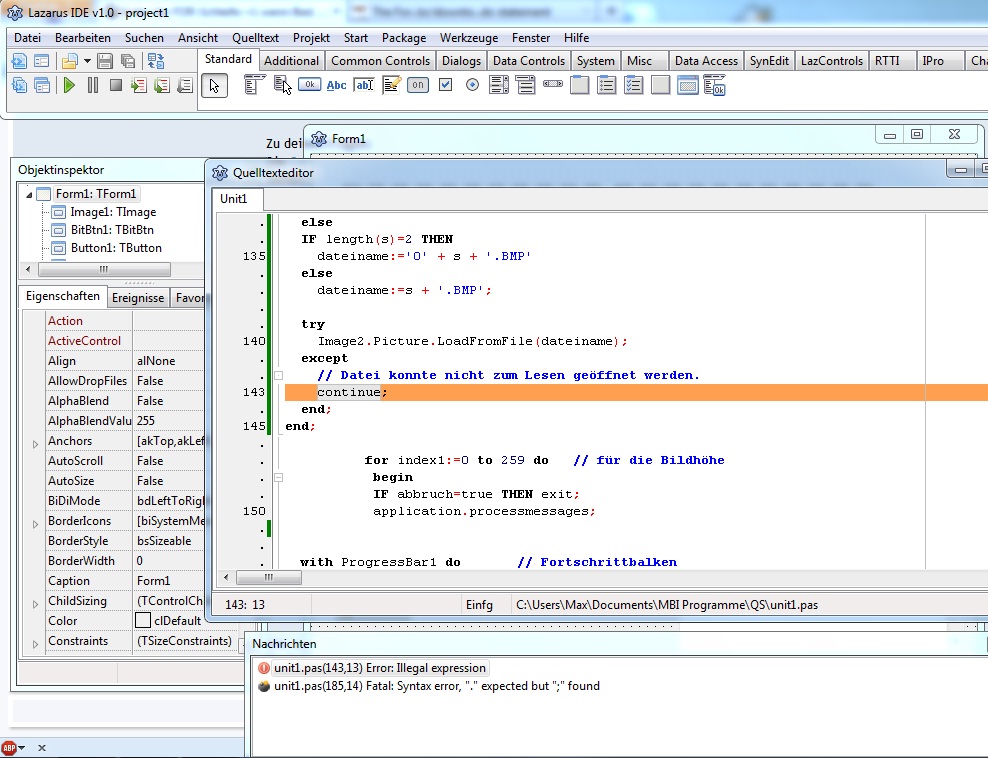988x758 pixels.
Task: Select the TButton component in palette
Action: point(309,85)
